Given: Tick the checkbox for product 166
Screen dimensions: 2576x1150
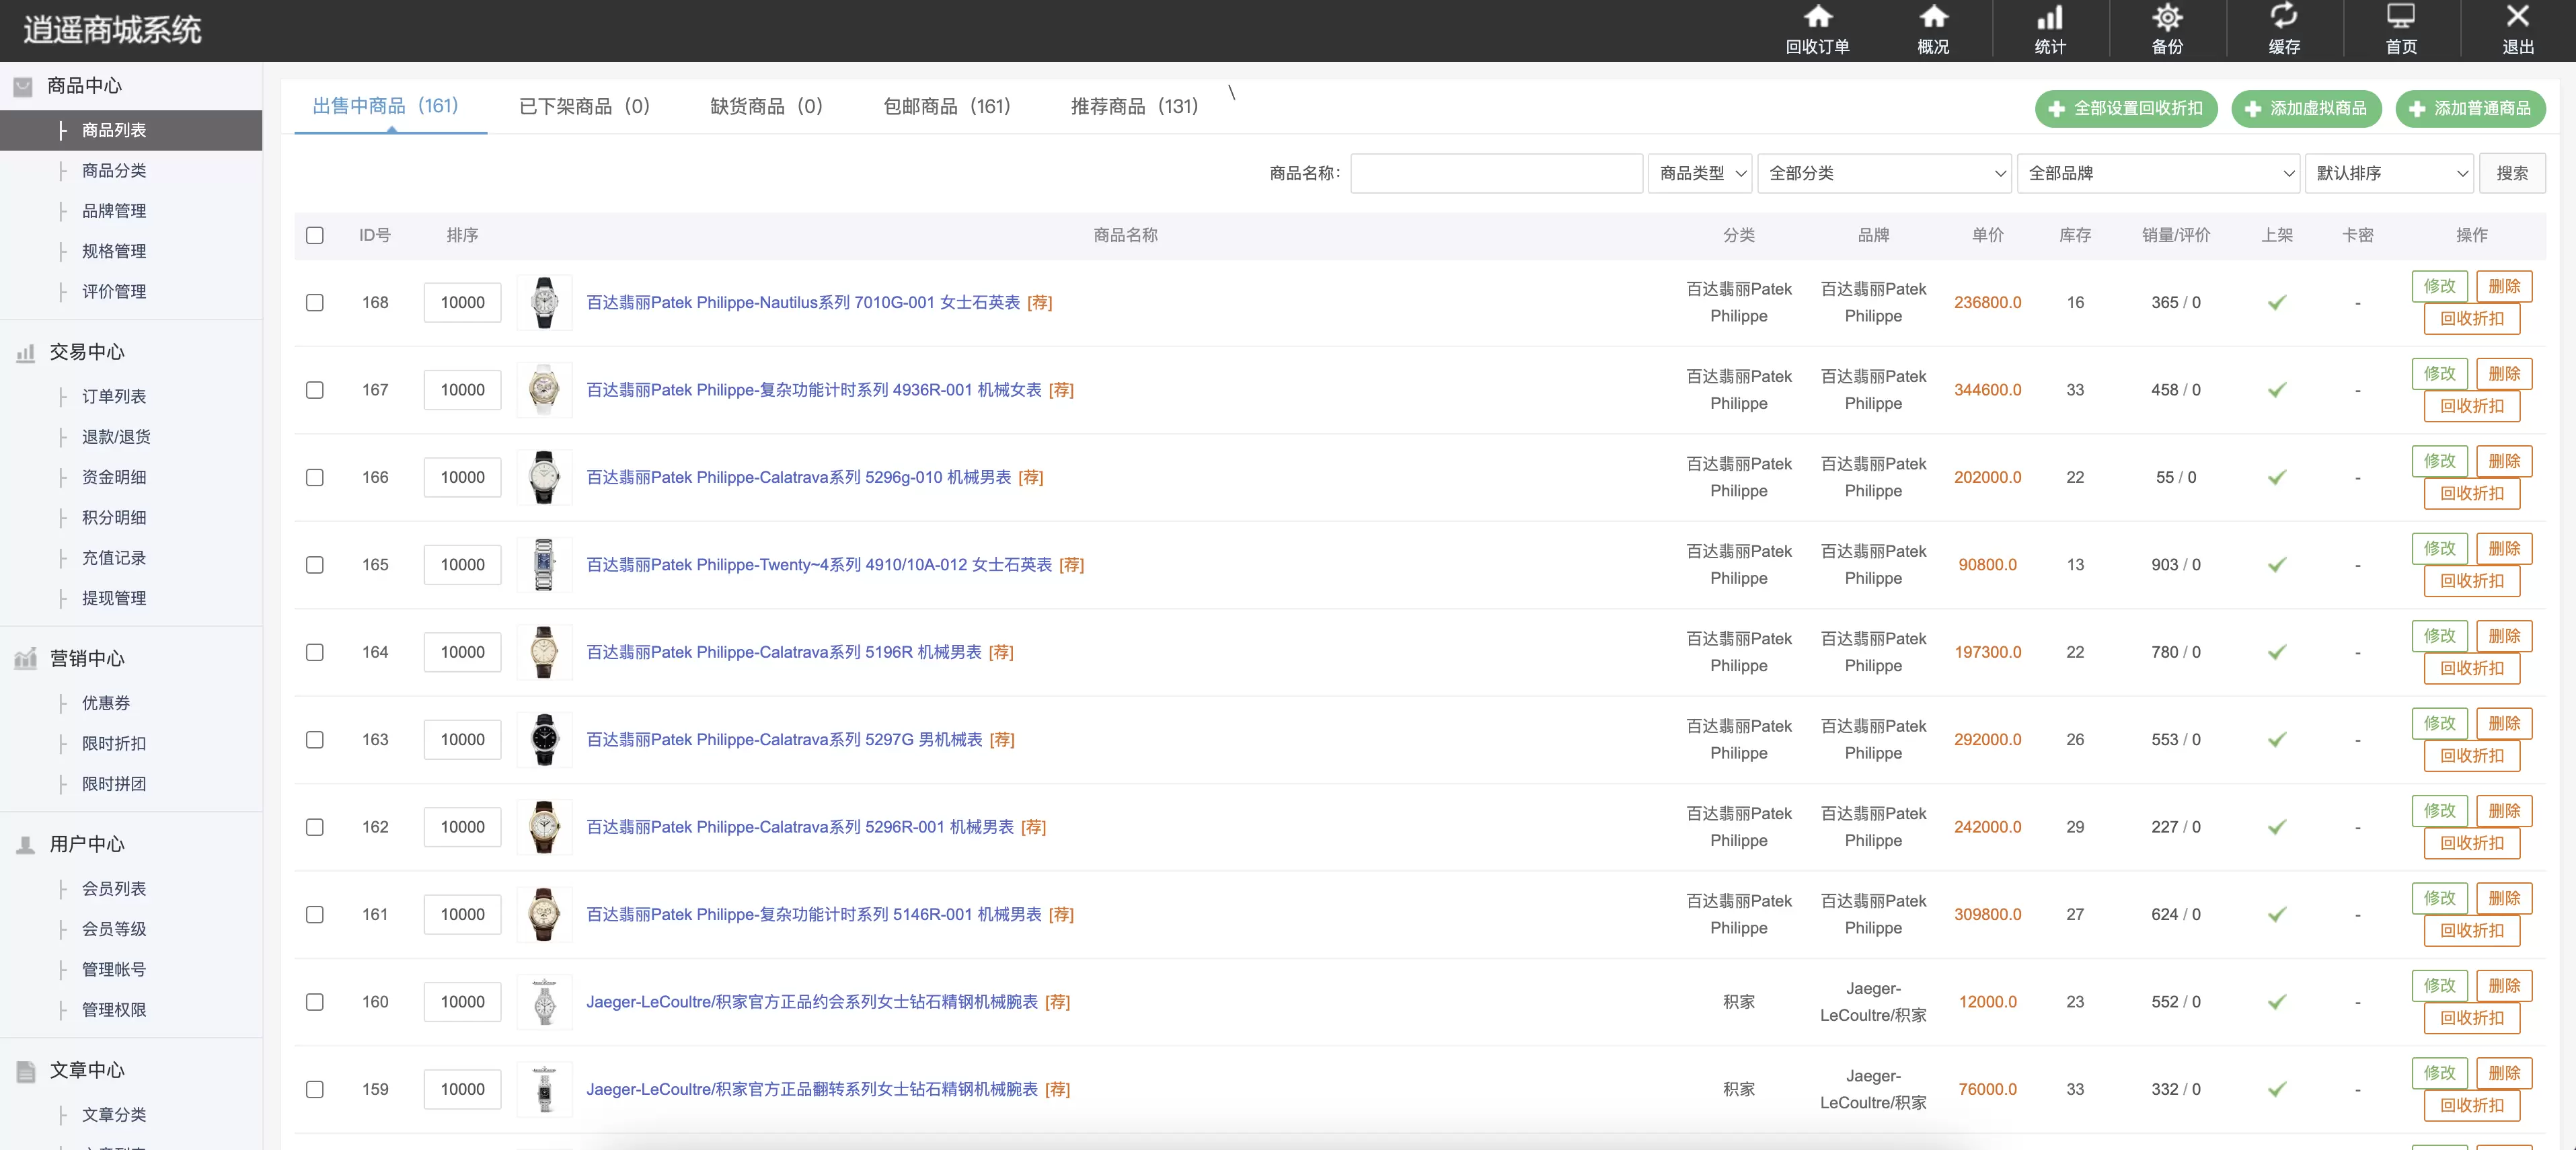Looking at the screenshot, I should pos(315,477).
